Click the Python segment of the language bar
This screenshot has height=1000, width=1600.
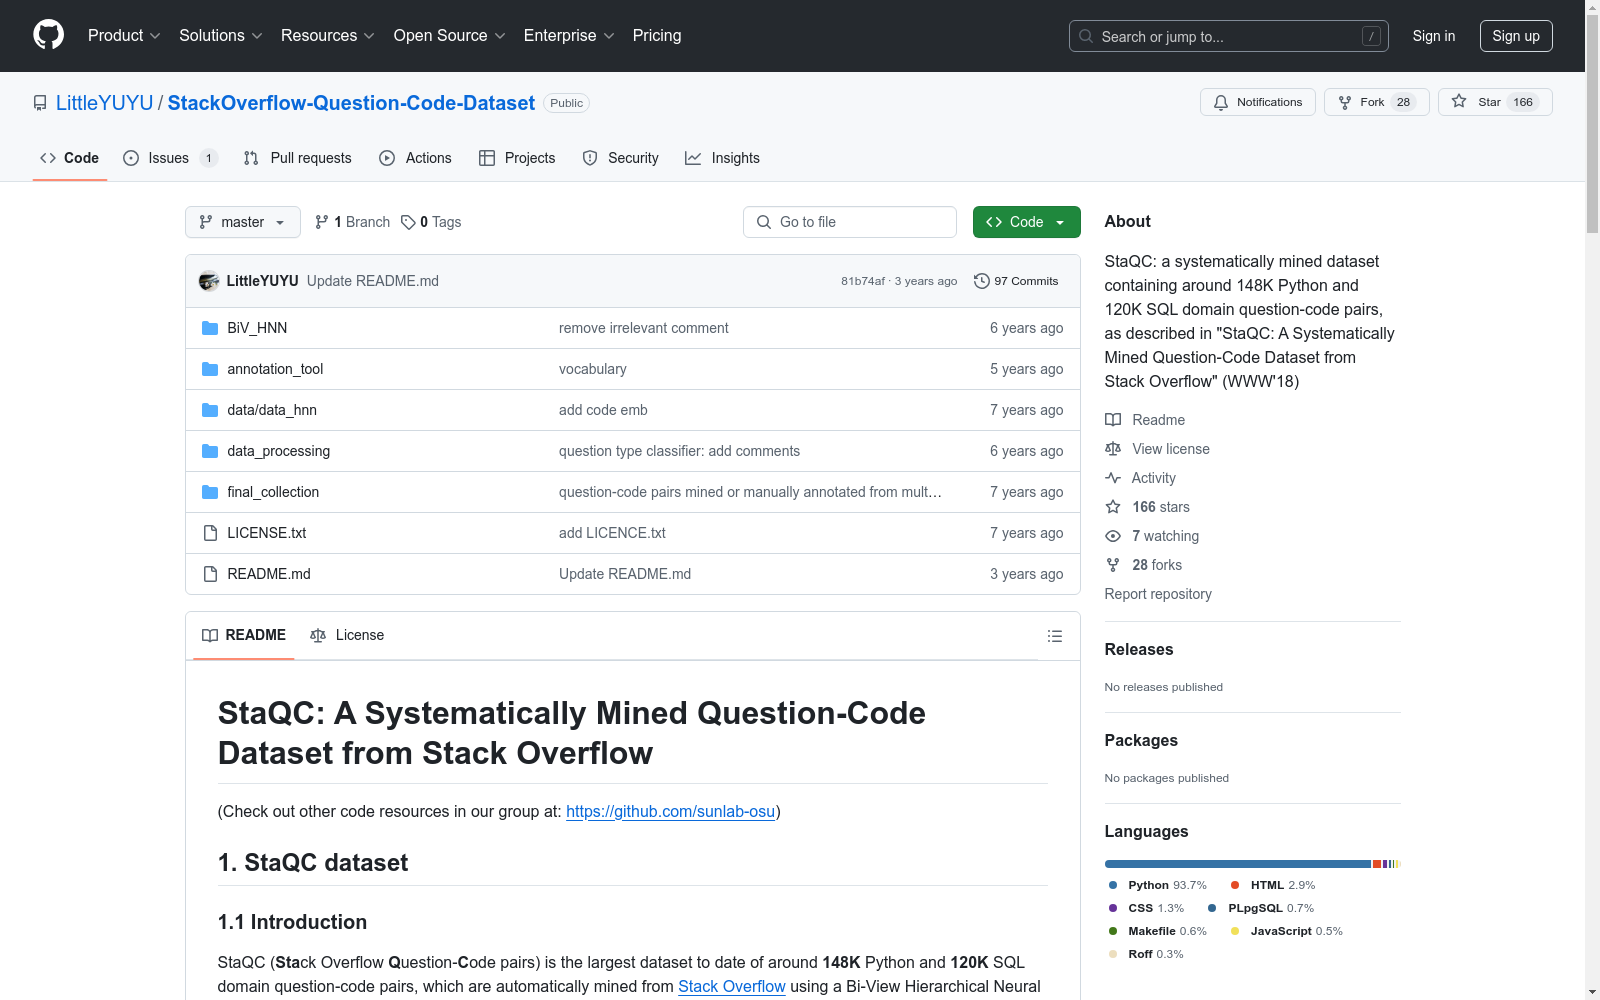[x=1238, y=864]
